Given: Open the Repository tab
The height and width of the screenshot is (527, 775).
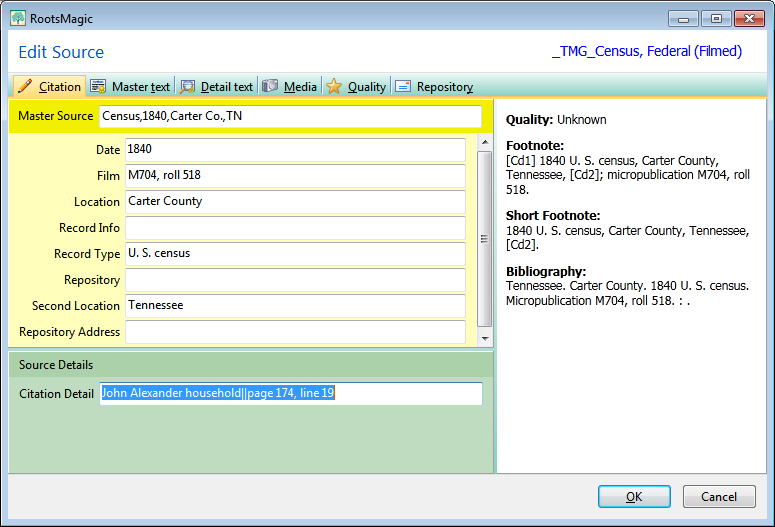Looking at the screenshot, I should click(434, 87).
